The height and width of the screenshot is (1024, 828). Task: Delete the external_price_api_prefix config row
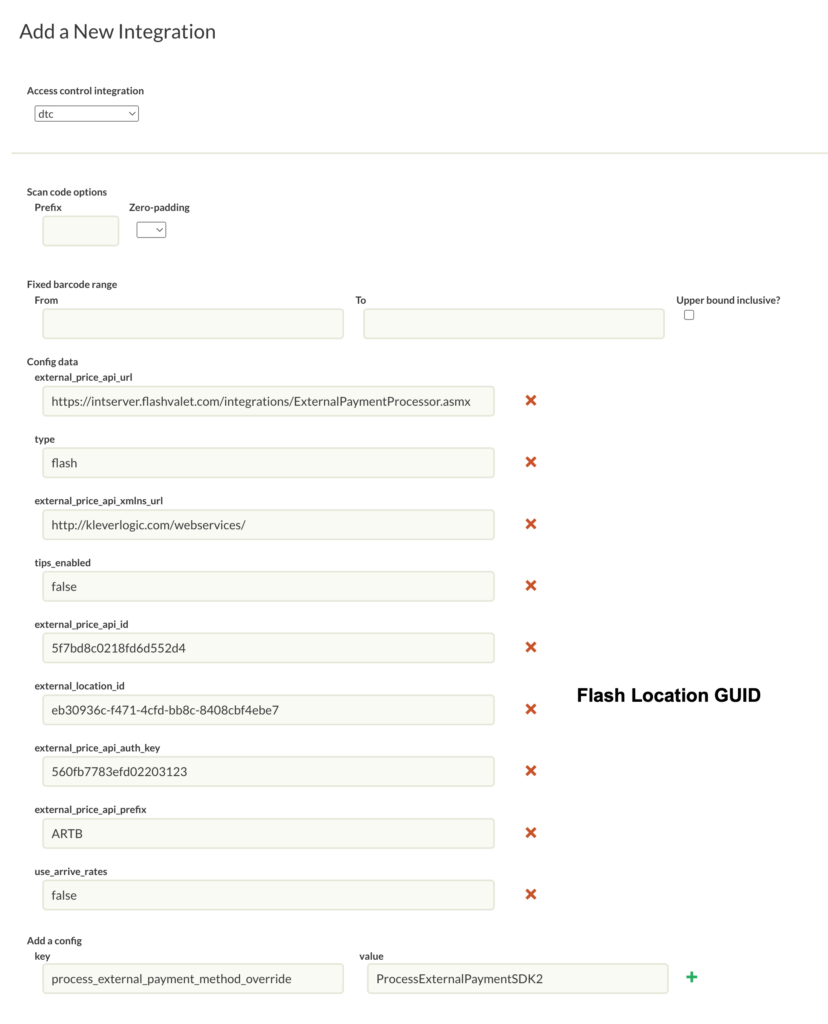(x=531, y=833)
